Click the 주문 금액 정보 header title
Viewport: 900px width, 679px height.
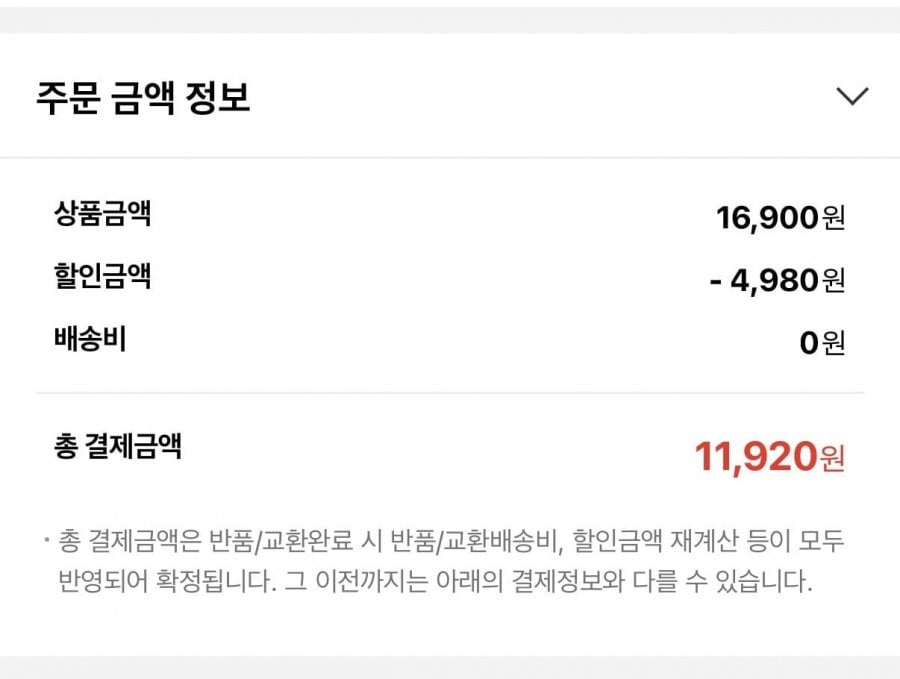(143, 98)
